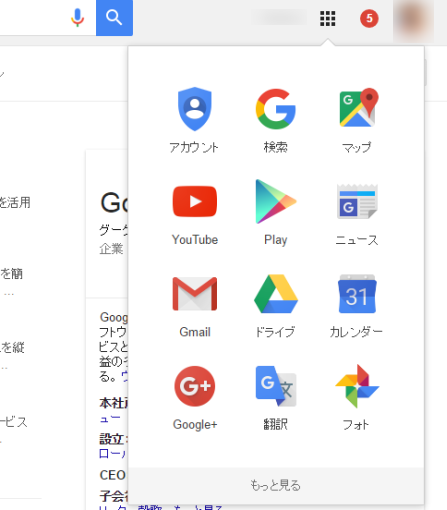Viewport: 447px width, 510px height.
Task: Open Google Calendar (カレンダー) app
Action: click(357, 305)
